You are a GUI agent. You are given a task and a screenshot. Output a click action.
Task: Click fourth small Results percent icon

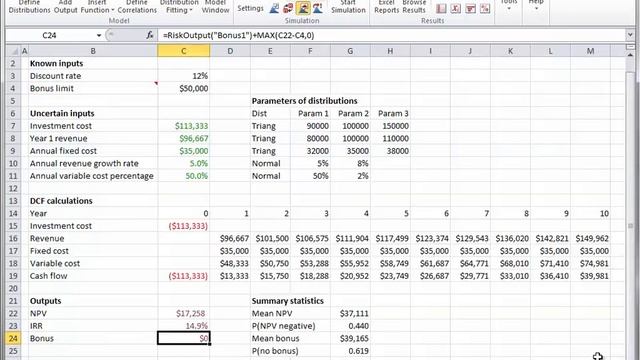coord(485,8)
